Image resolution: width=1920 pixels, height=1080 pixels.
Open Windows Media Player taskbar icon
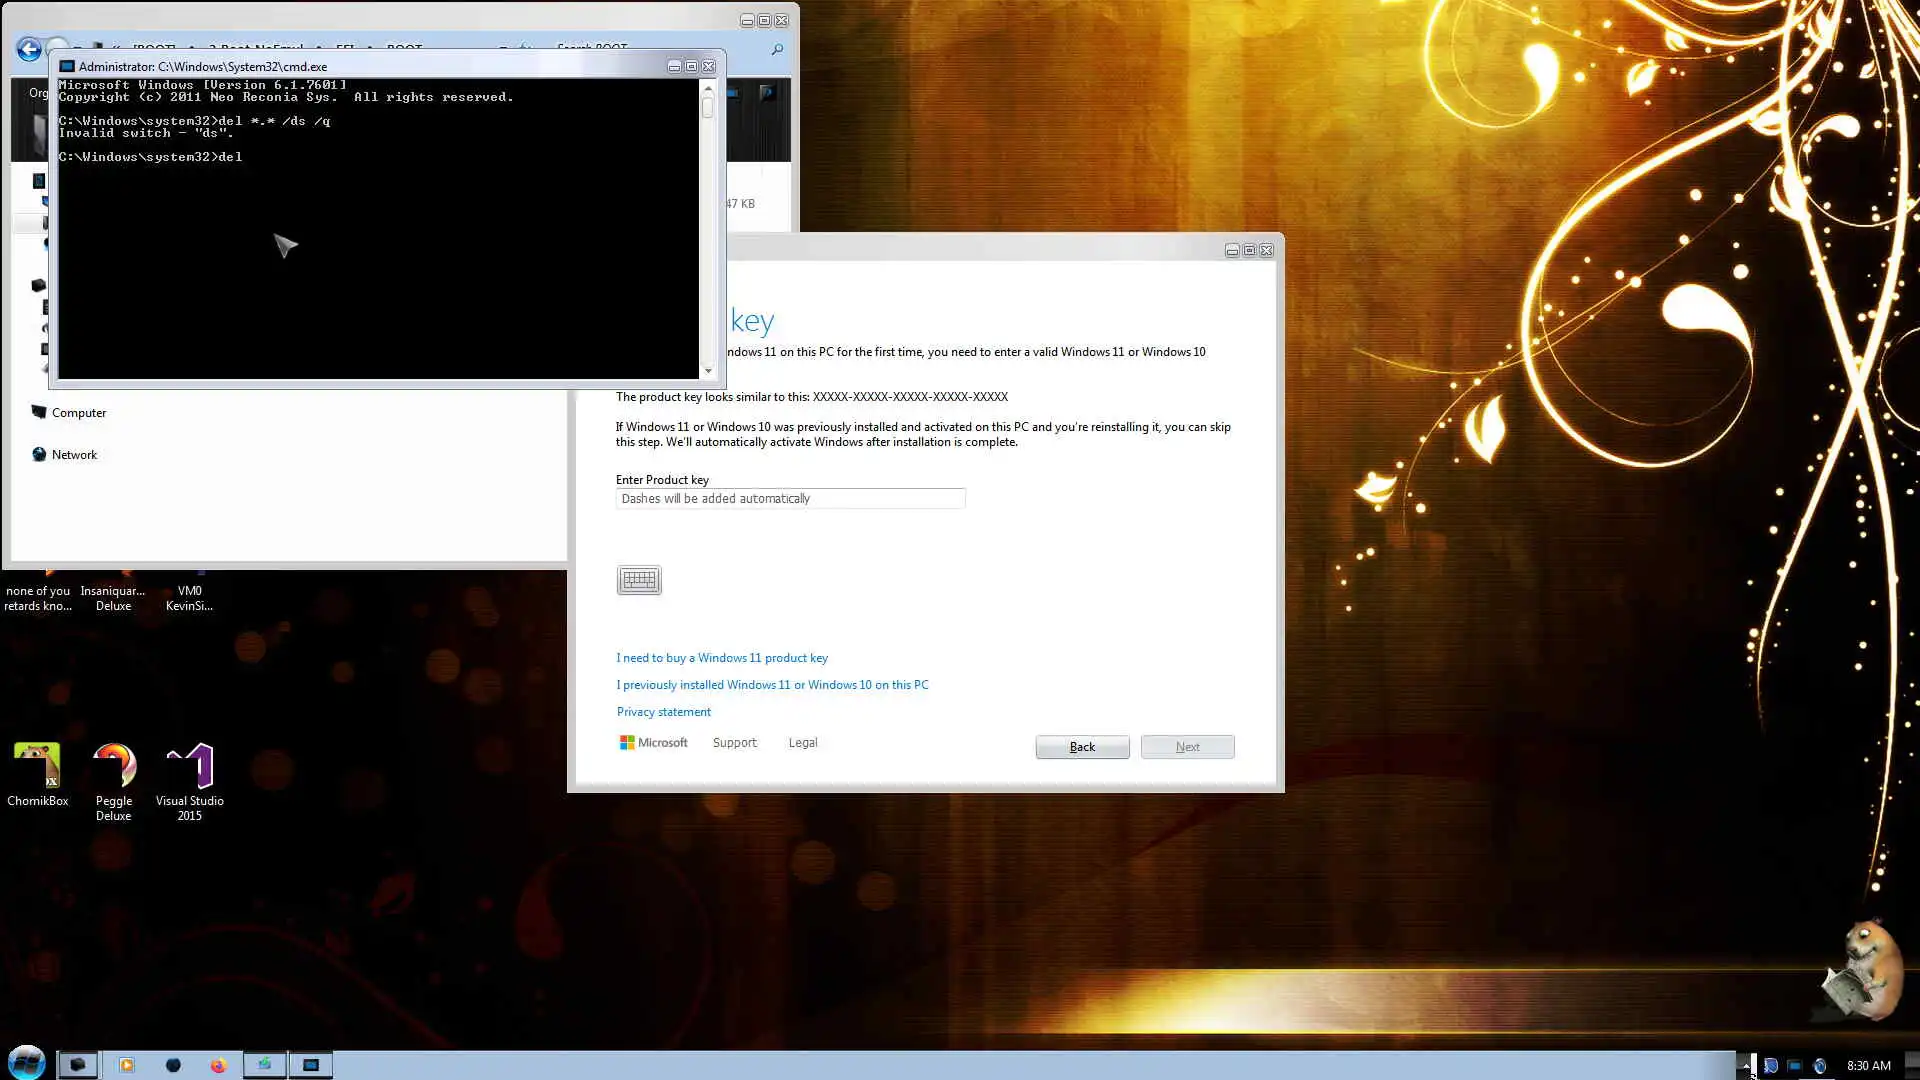coord(127,1065)
